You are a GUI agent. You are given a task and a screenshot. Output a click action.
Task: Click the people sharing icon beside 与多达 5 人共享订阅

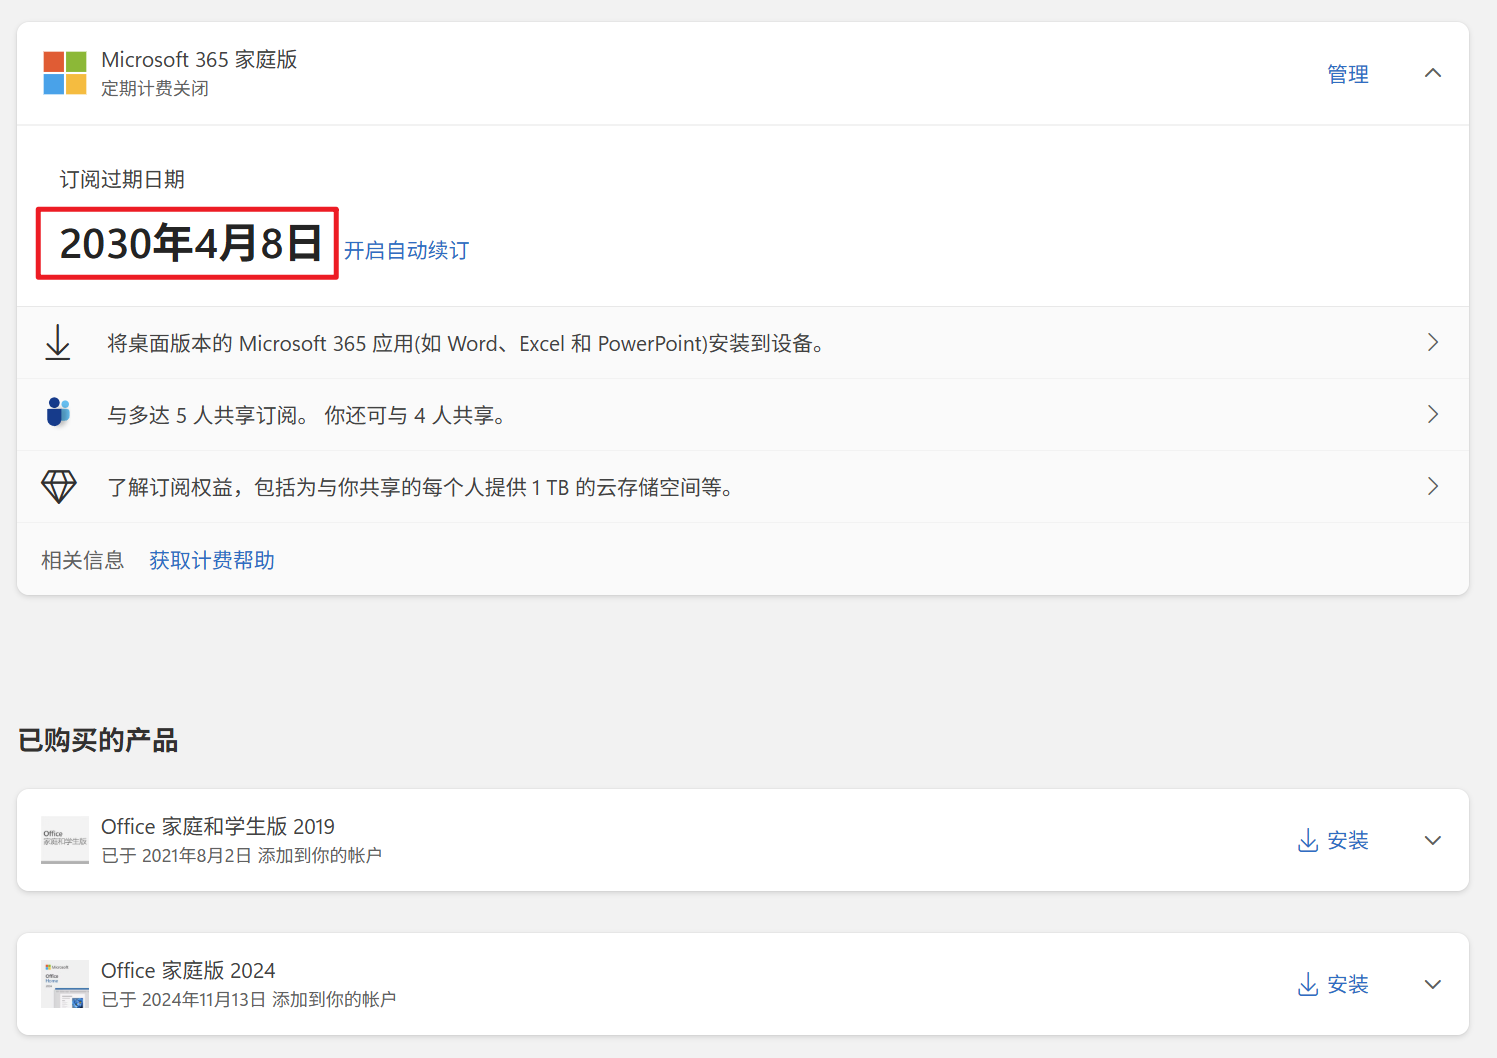(59, 412)
